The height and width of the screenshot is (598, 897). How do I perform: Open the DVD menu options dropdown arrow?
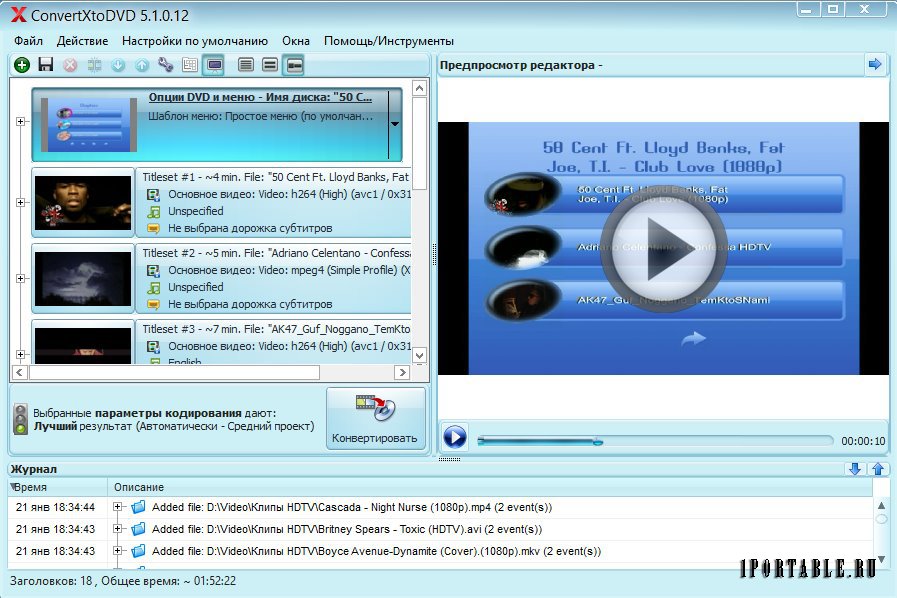click(x=395, y=124)
